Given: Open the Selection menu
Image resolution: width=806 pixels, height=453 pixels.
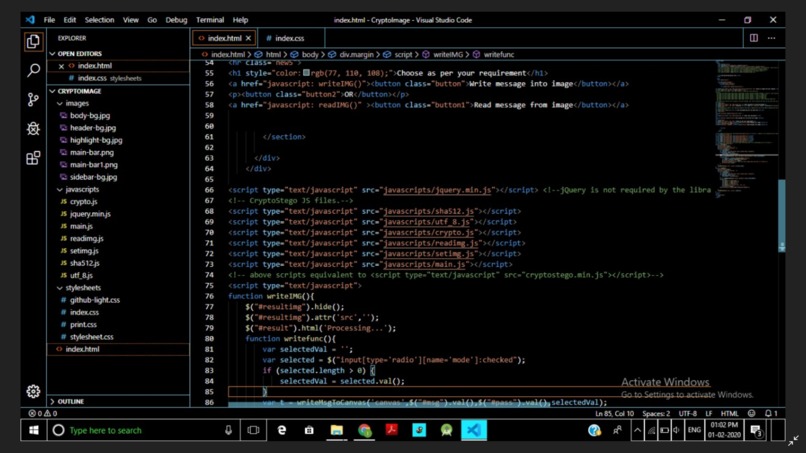Looking at the screenshot, I should click(99, 20).
